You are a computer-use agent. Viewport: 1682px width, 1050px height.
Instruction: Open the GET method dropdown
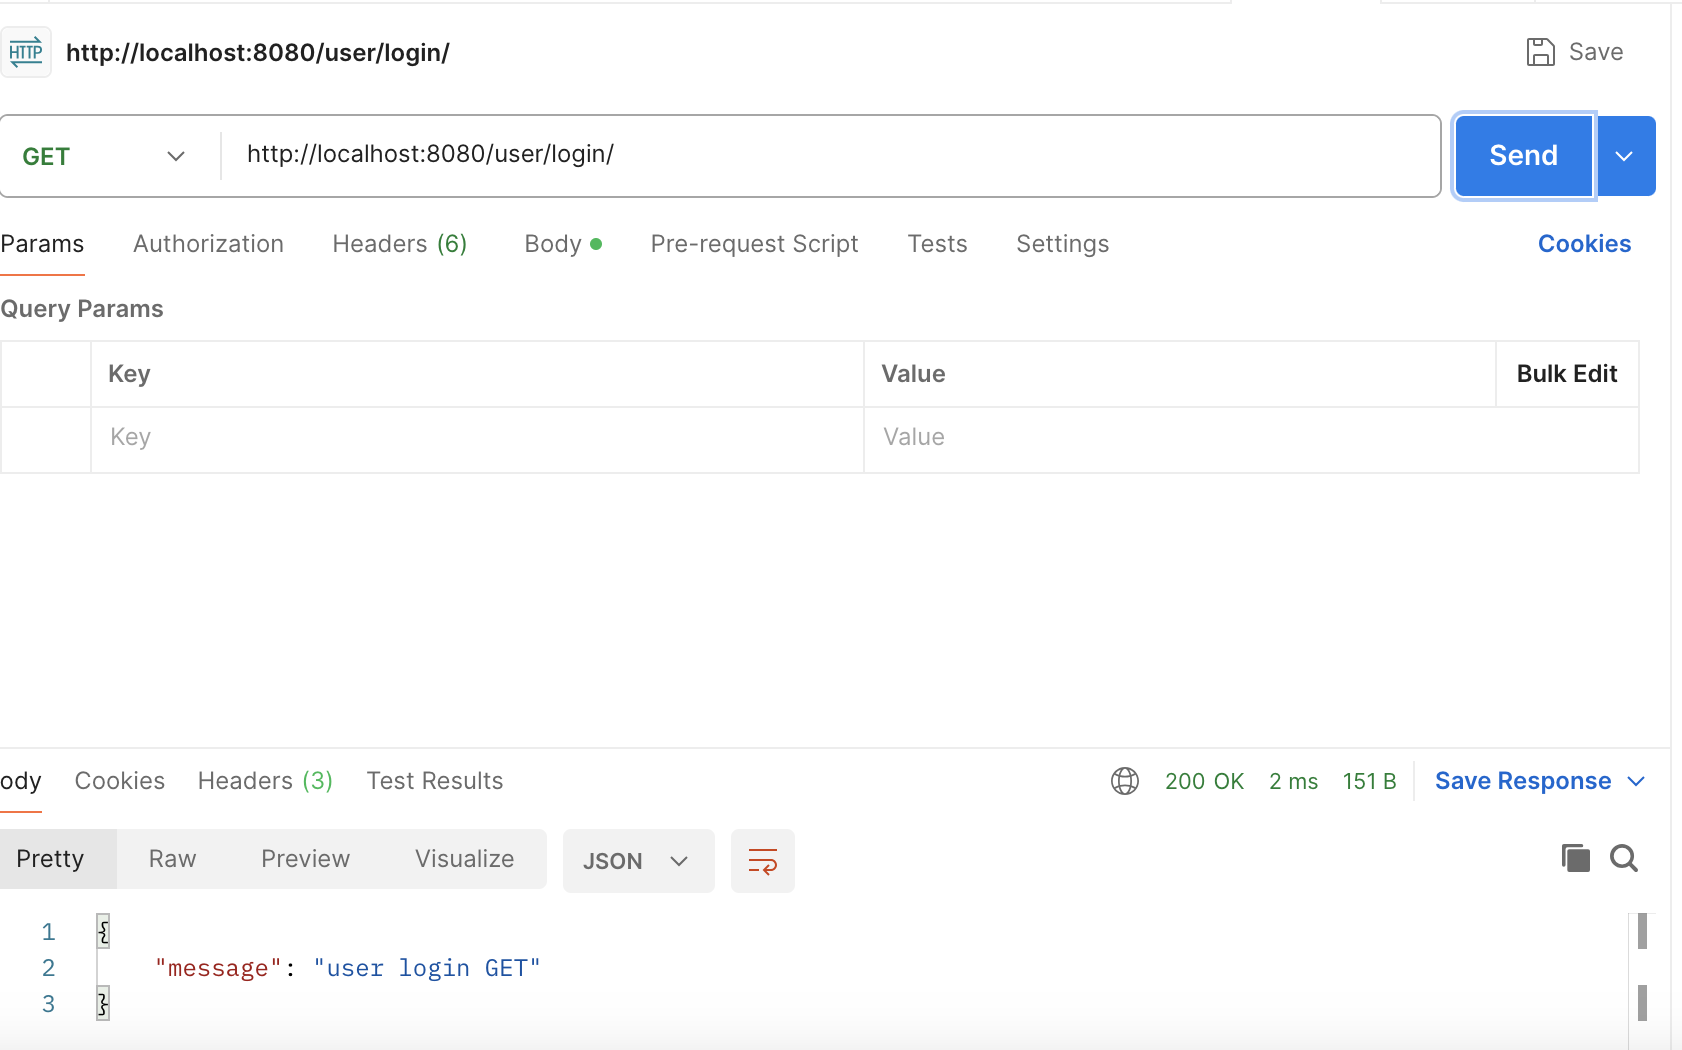pyautogui.click(x=104, y=156)
